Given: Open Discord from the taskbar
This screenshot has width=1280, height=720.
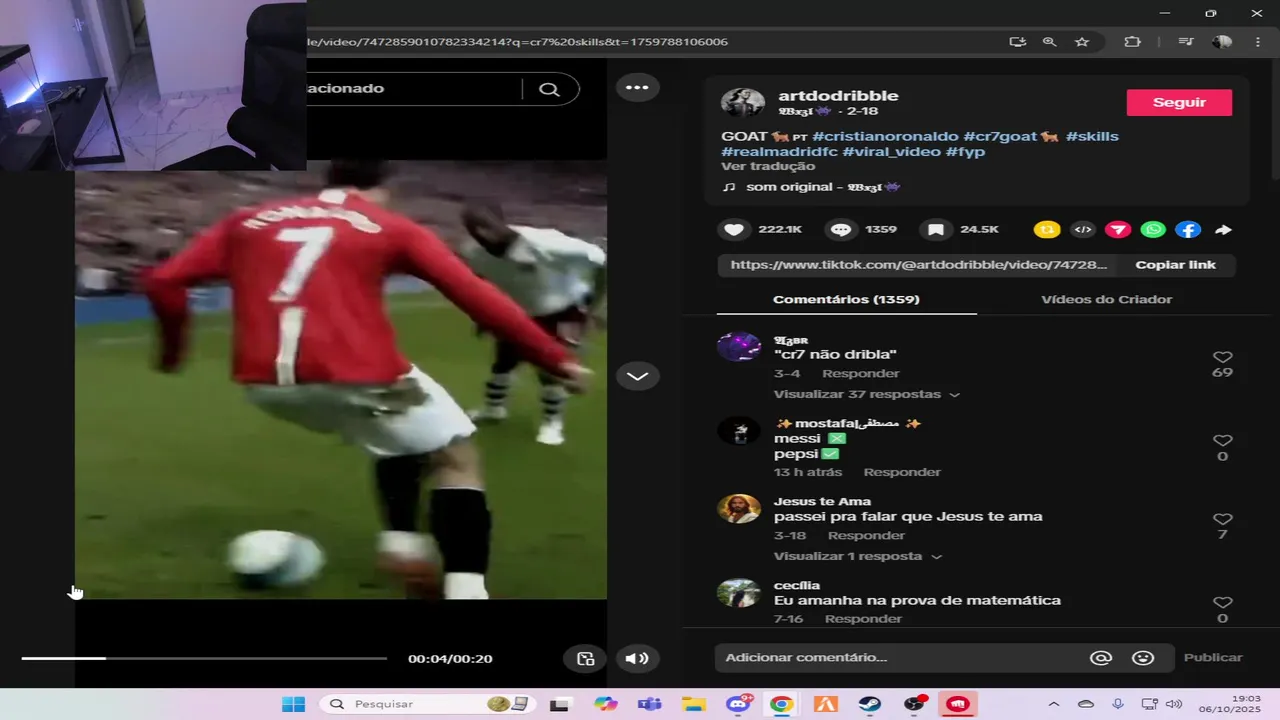Looking at the screenshot, I should [x=739, y=704].
